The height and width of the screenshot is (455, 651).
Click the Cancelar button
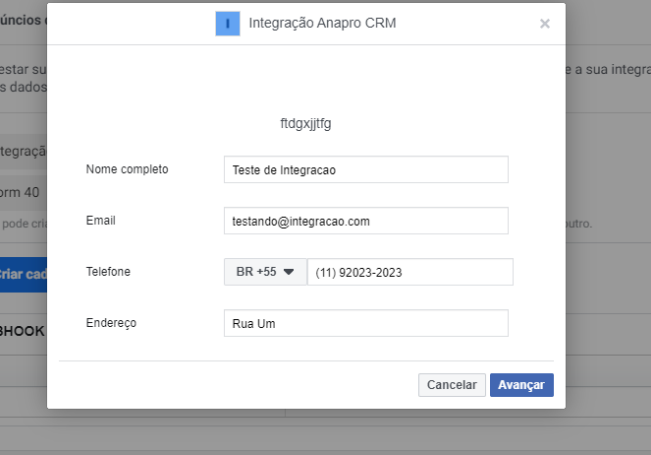[x=452, y=385]
